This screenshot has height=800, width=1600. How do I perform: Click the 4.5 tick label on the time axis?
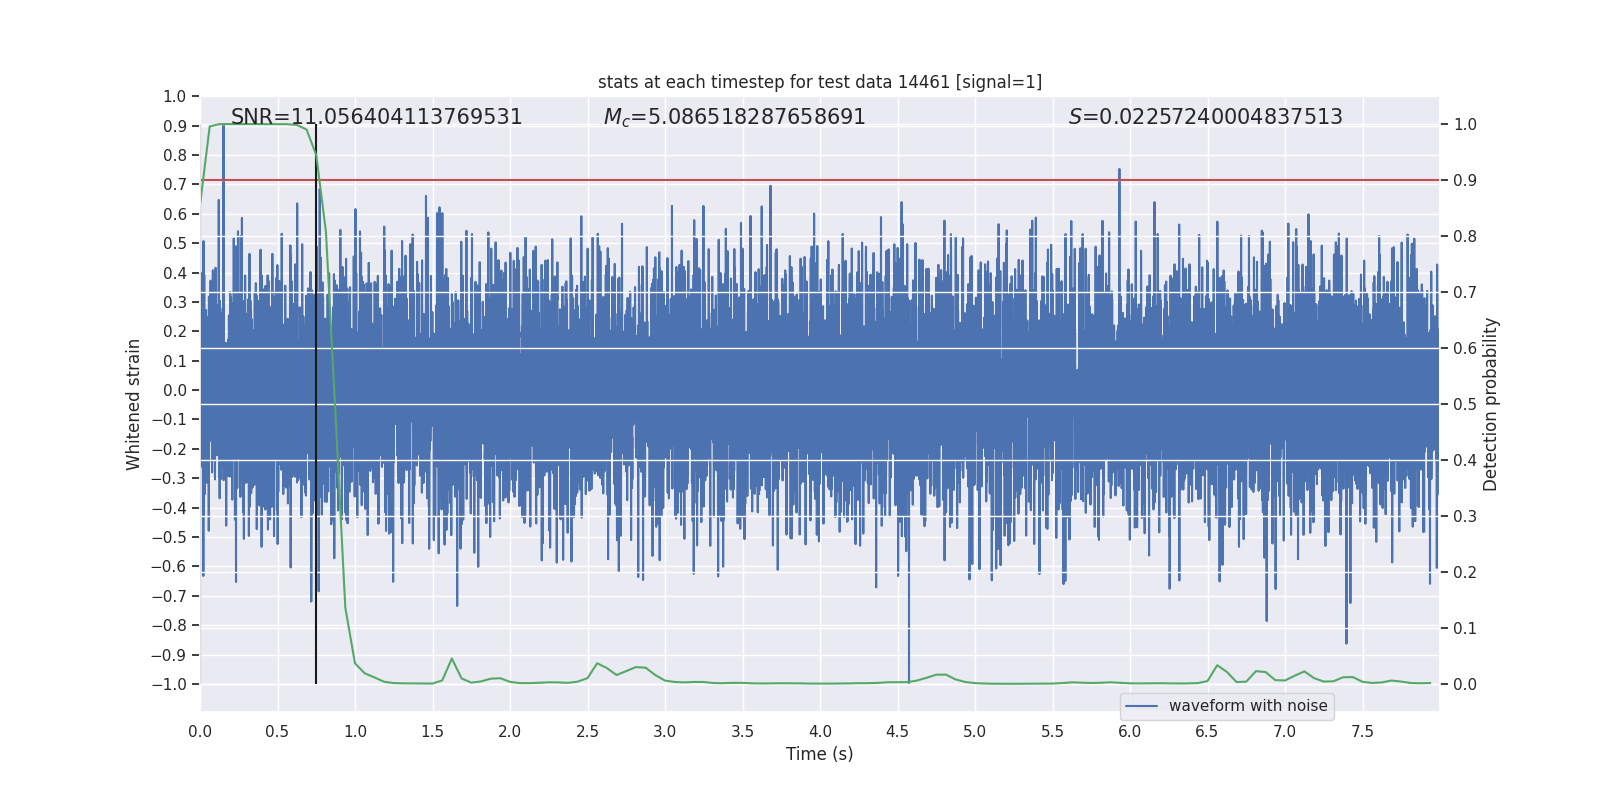click(897, 732)
